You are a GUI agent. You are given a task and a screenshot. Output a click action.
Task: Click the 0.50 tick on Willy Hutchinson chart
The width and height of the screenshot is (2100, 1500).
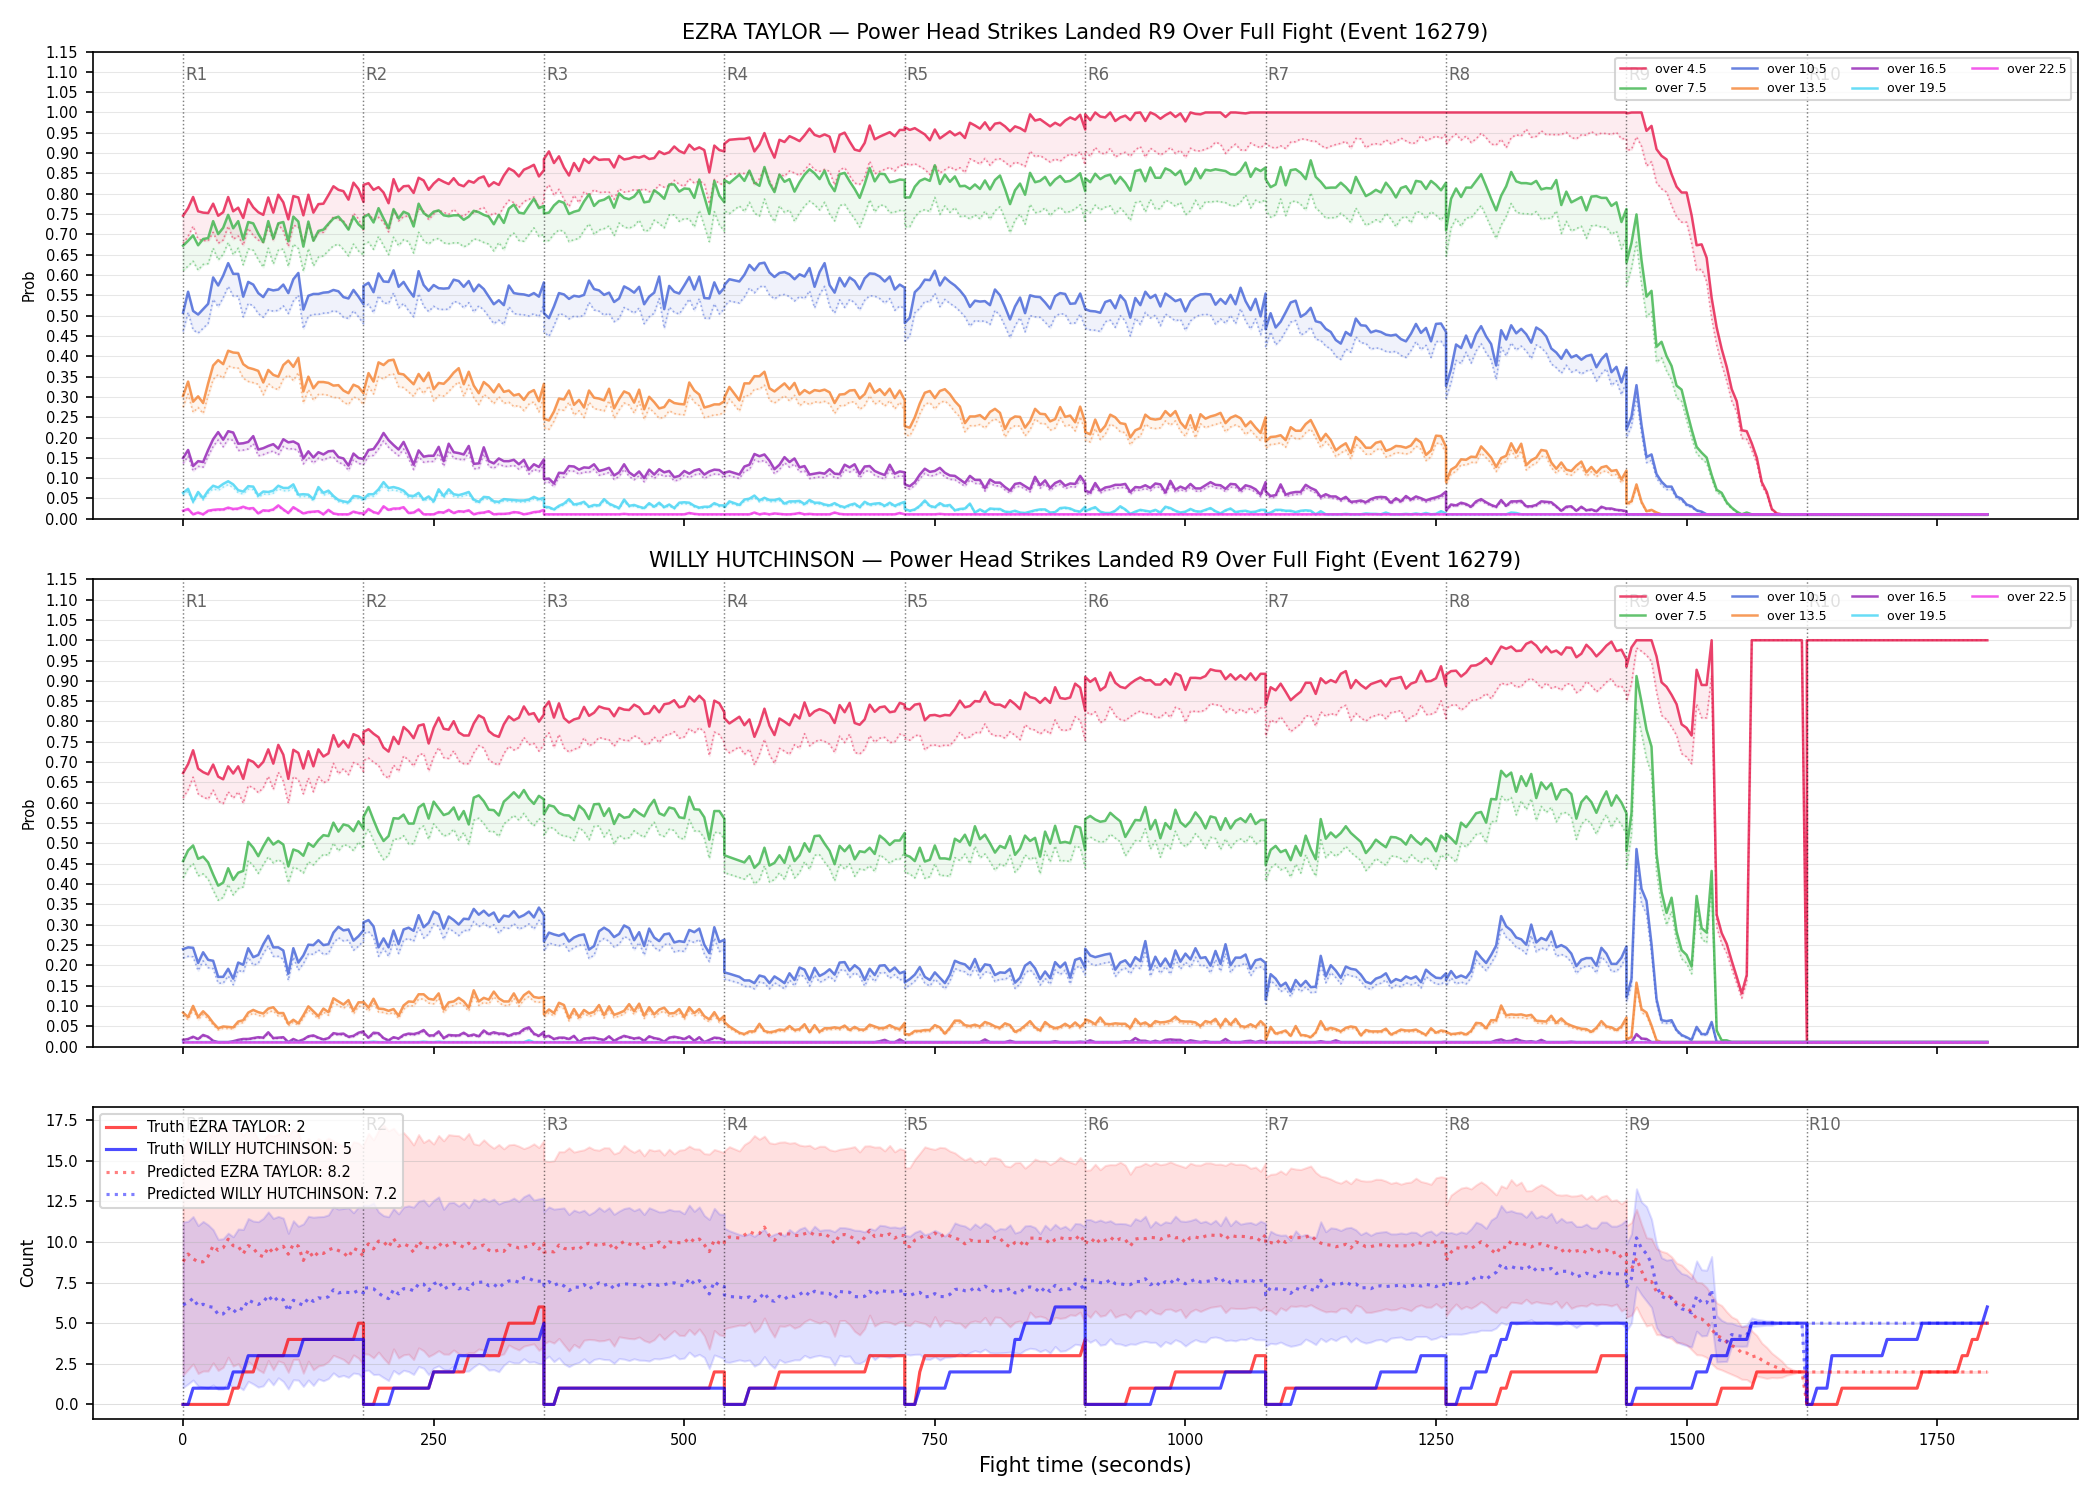click(x=62, y=843)
